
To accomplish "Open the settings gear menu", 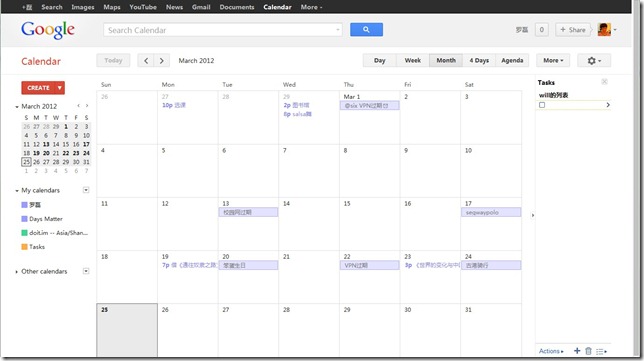I will 594,61.
